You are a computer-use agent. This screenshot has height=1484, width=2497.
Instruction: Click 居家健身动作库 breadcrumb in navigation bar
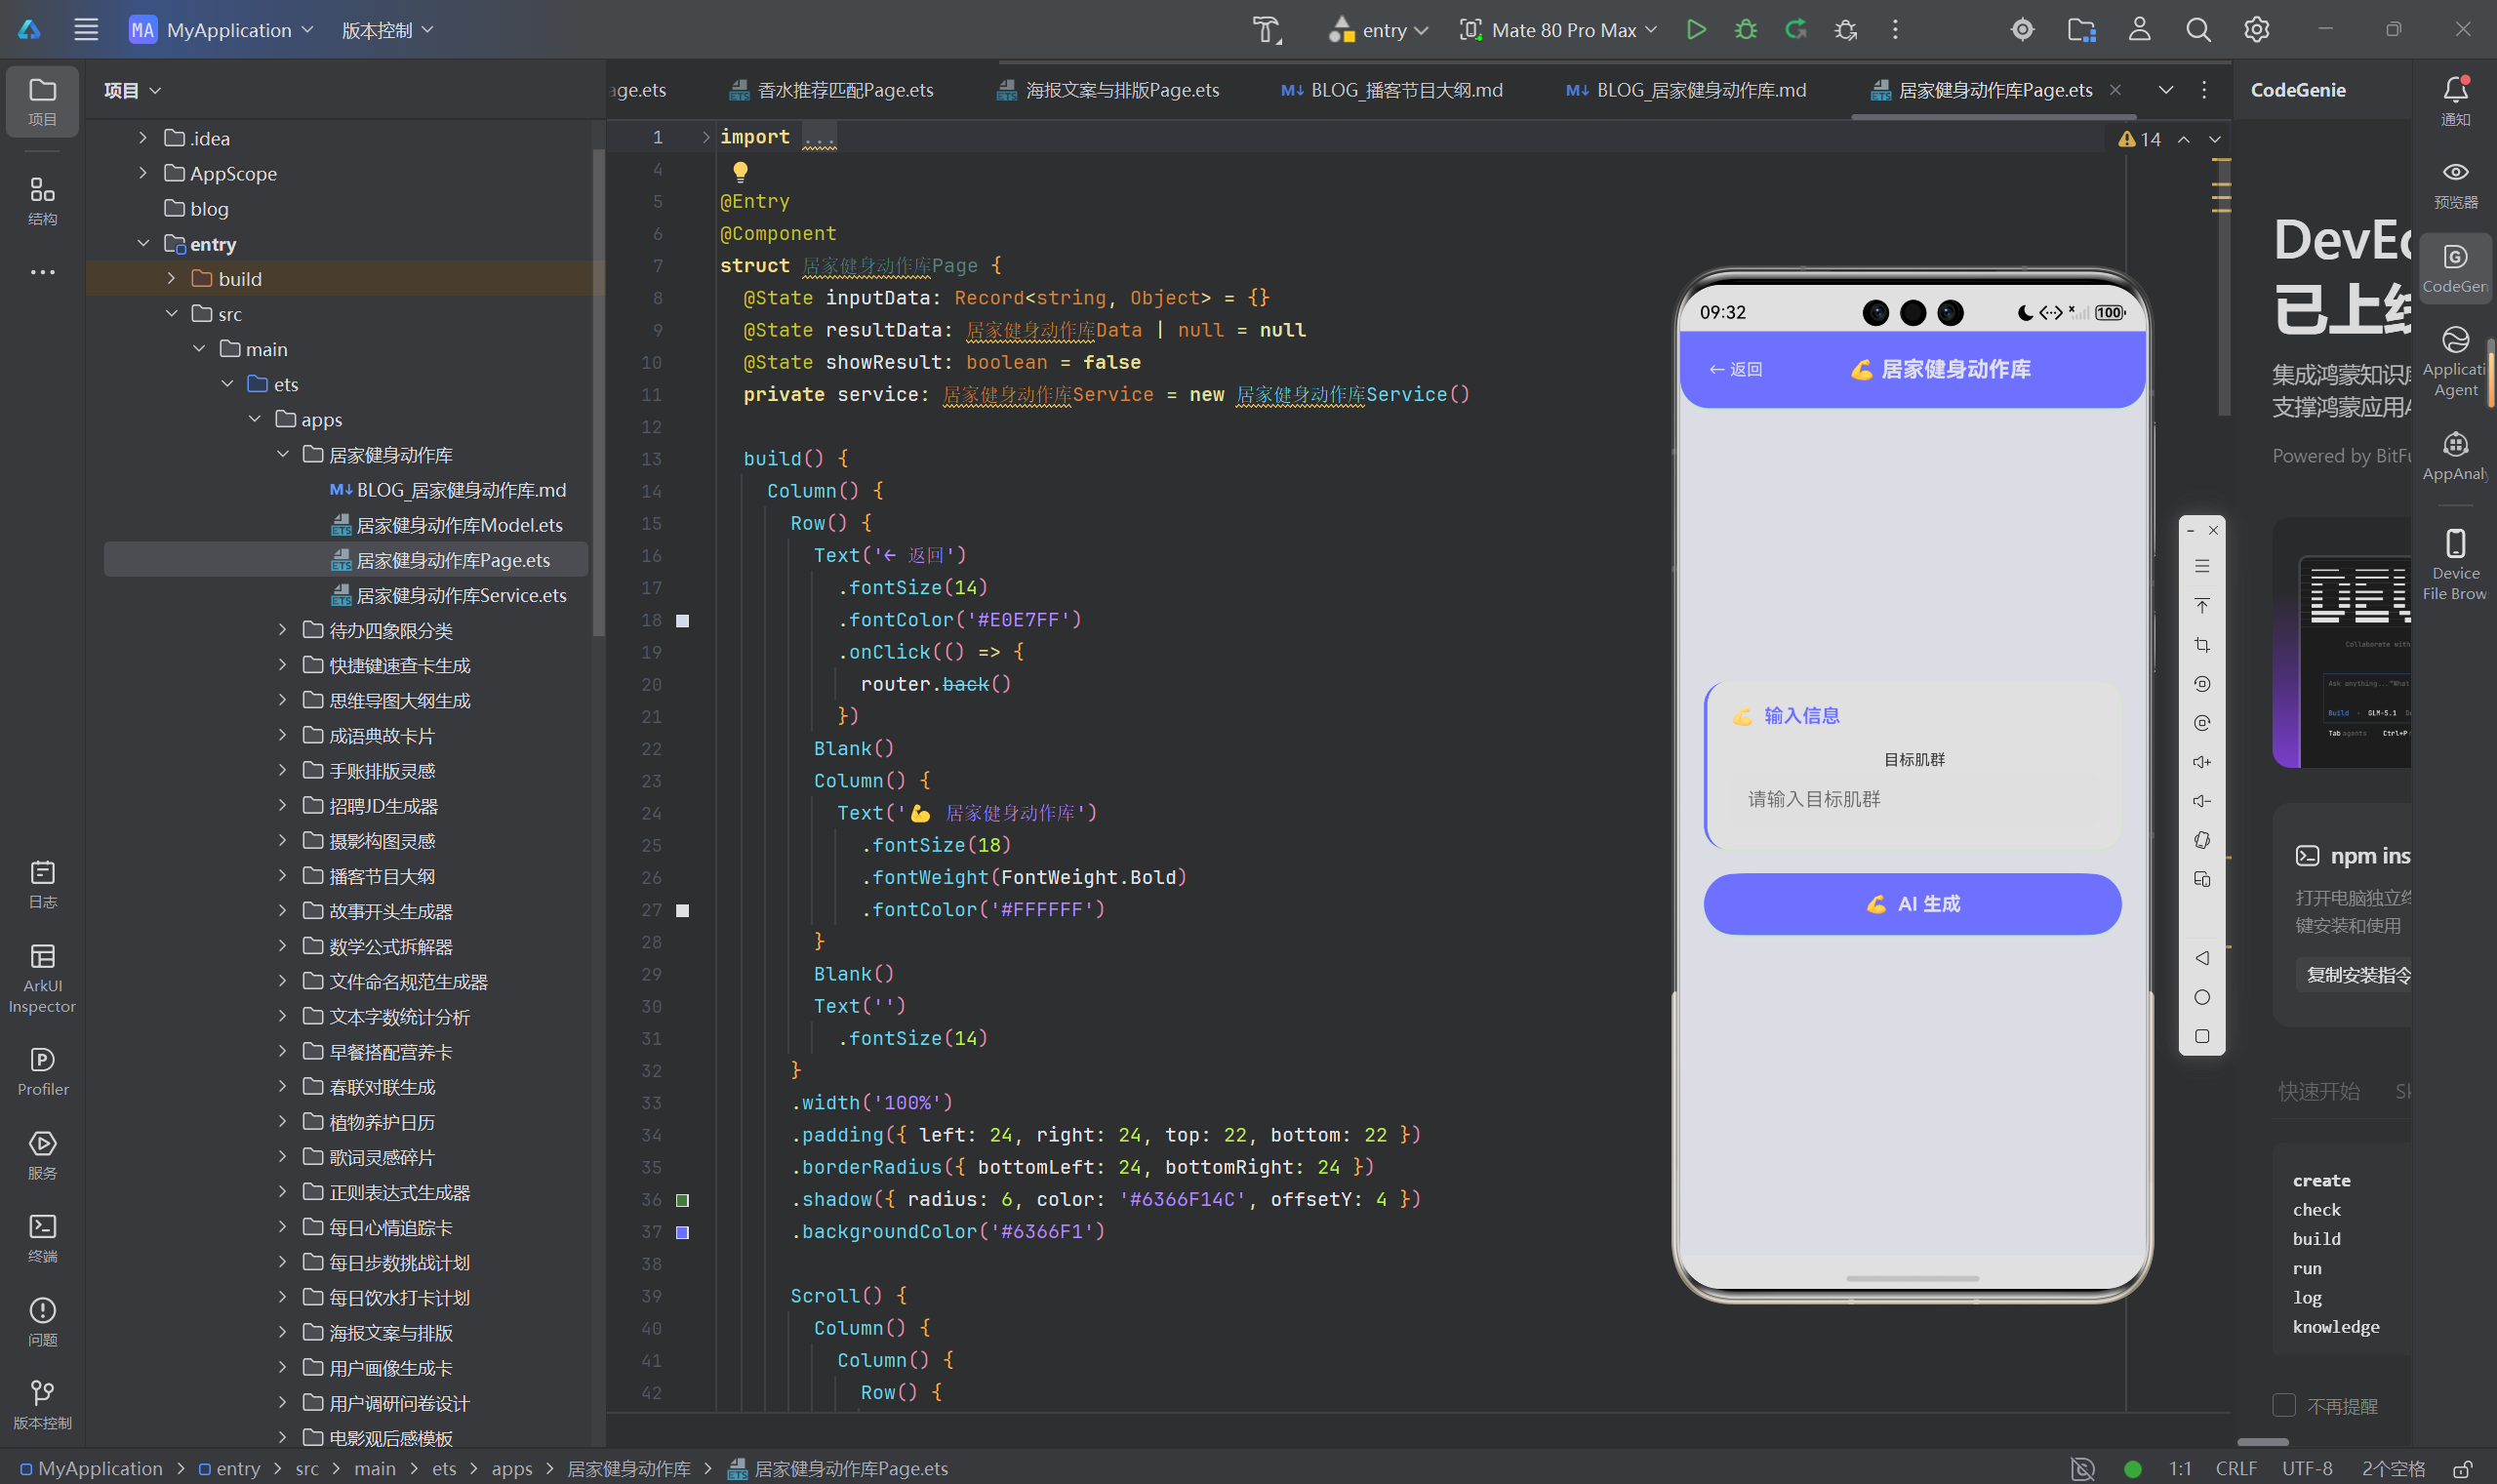click(x=628, y=1468)
